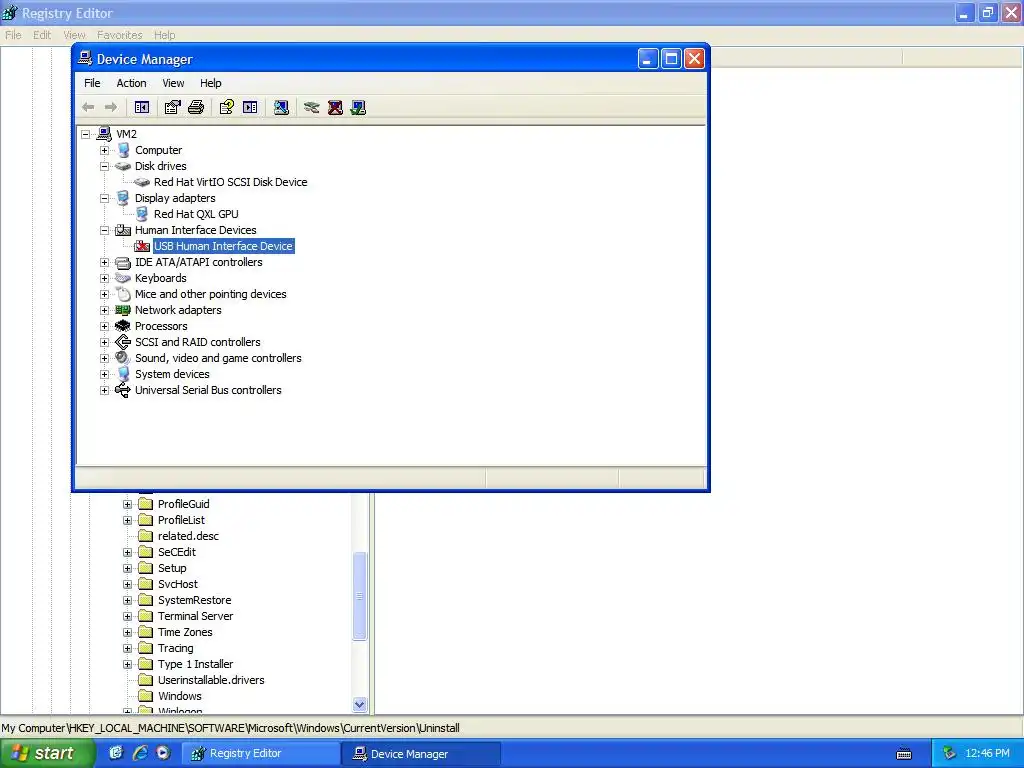
Task: Select Userinstallable.drivers key in Registry Editor
Action: [x=211, y=680]
